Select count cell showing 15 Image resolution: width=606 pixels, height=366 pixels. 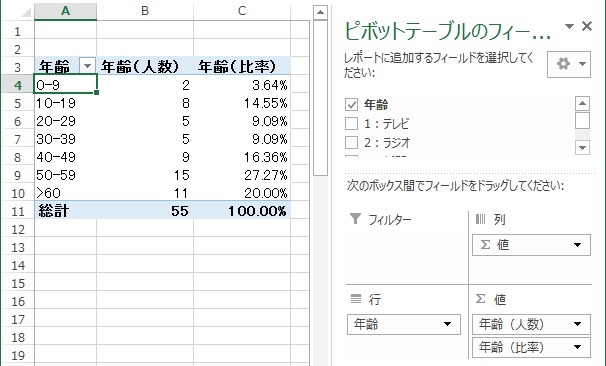(145, 175)
